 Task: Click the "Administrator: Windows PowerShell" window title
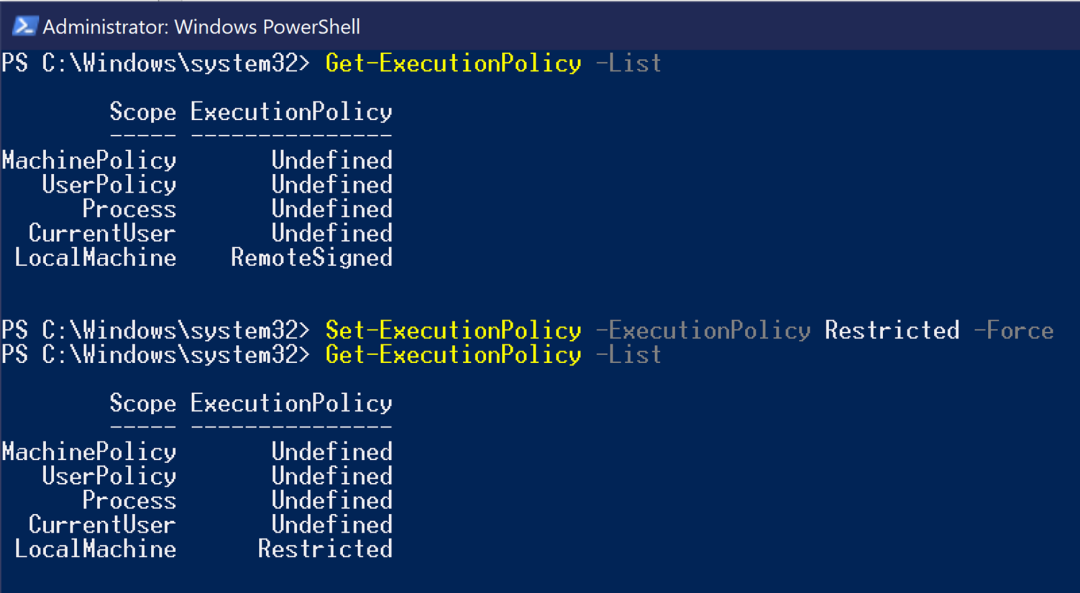pos(201,27)
